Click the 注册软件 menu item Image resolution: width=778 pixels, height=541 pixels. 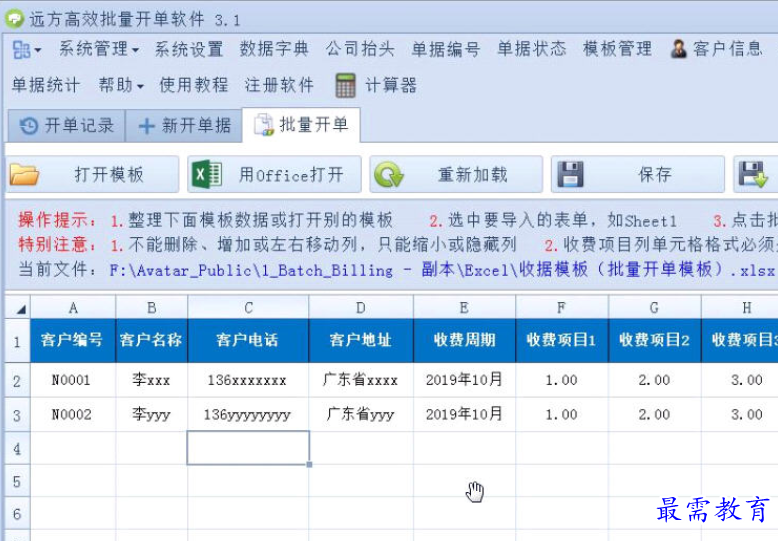279,85
